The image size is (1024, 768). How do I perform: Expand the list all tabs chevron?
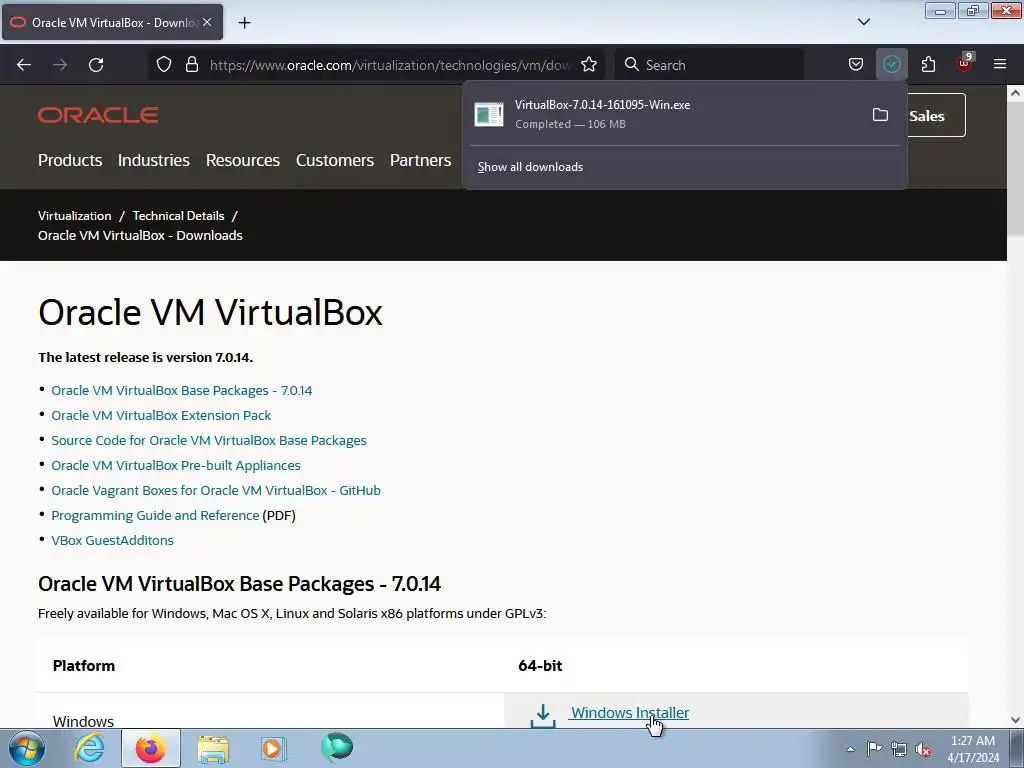863,22
